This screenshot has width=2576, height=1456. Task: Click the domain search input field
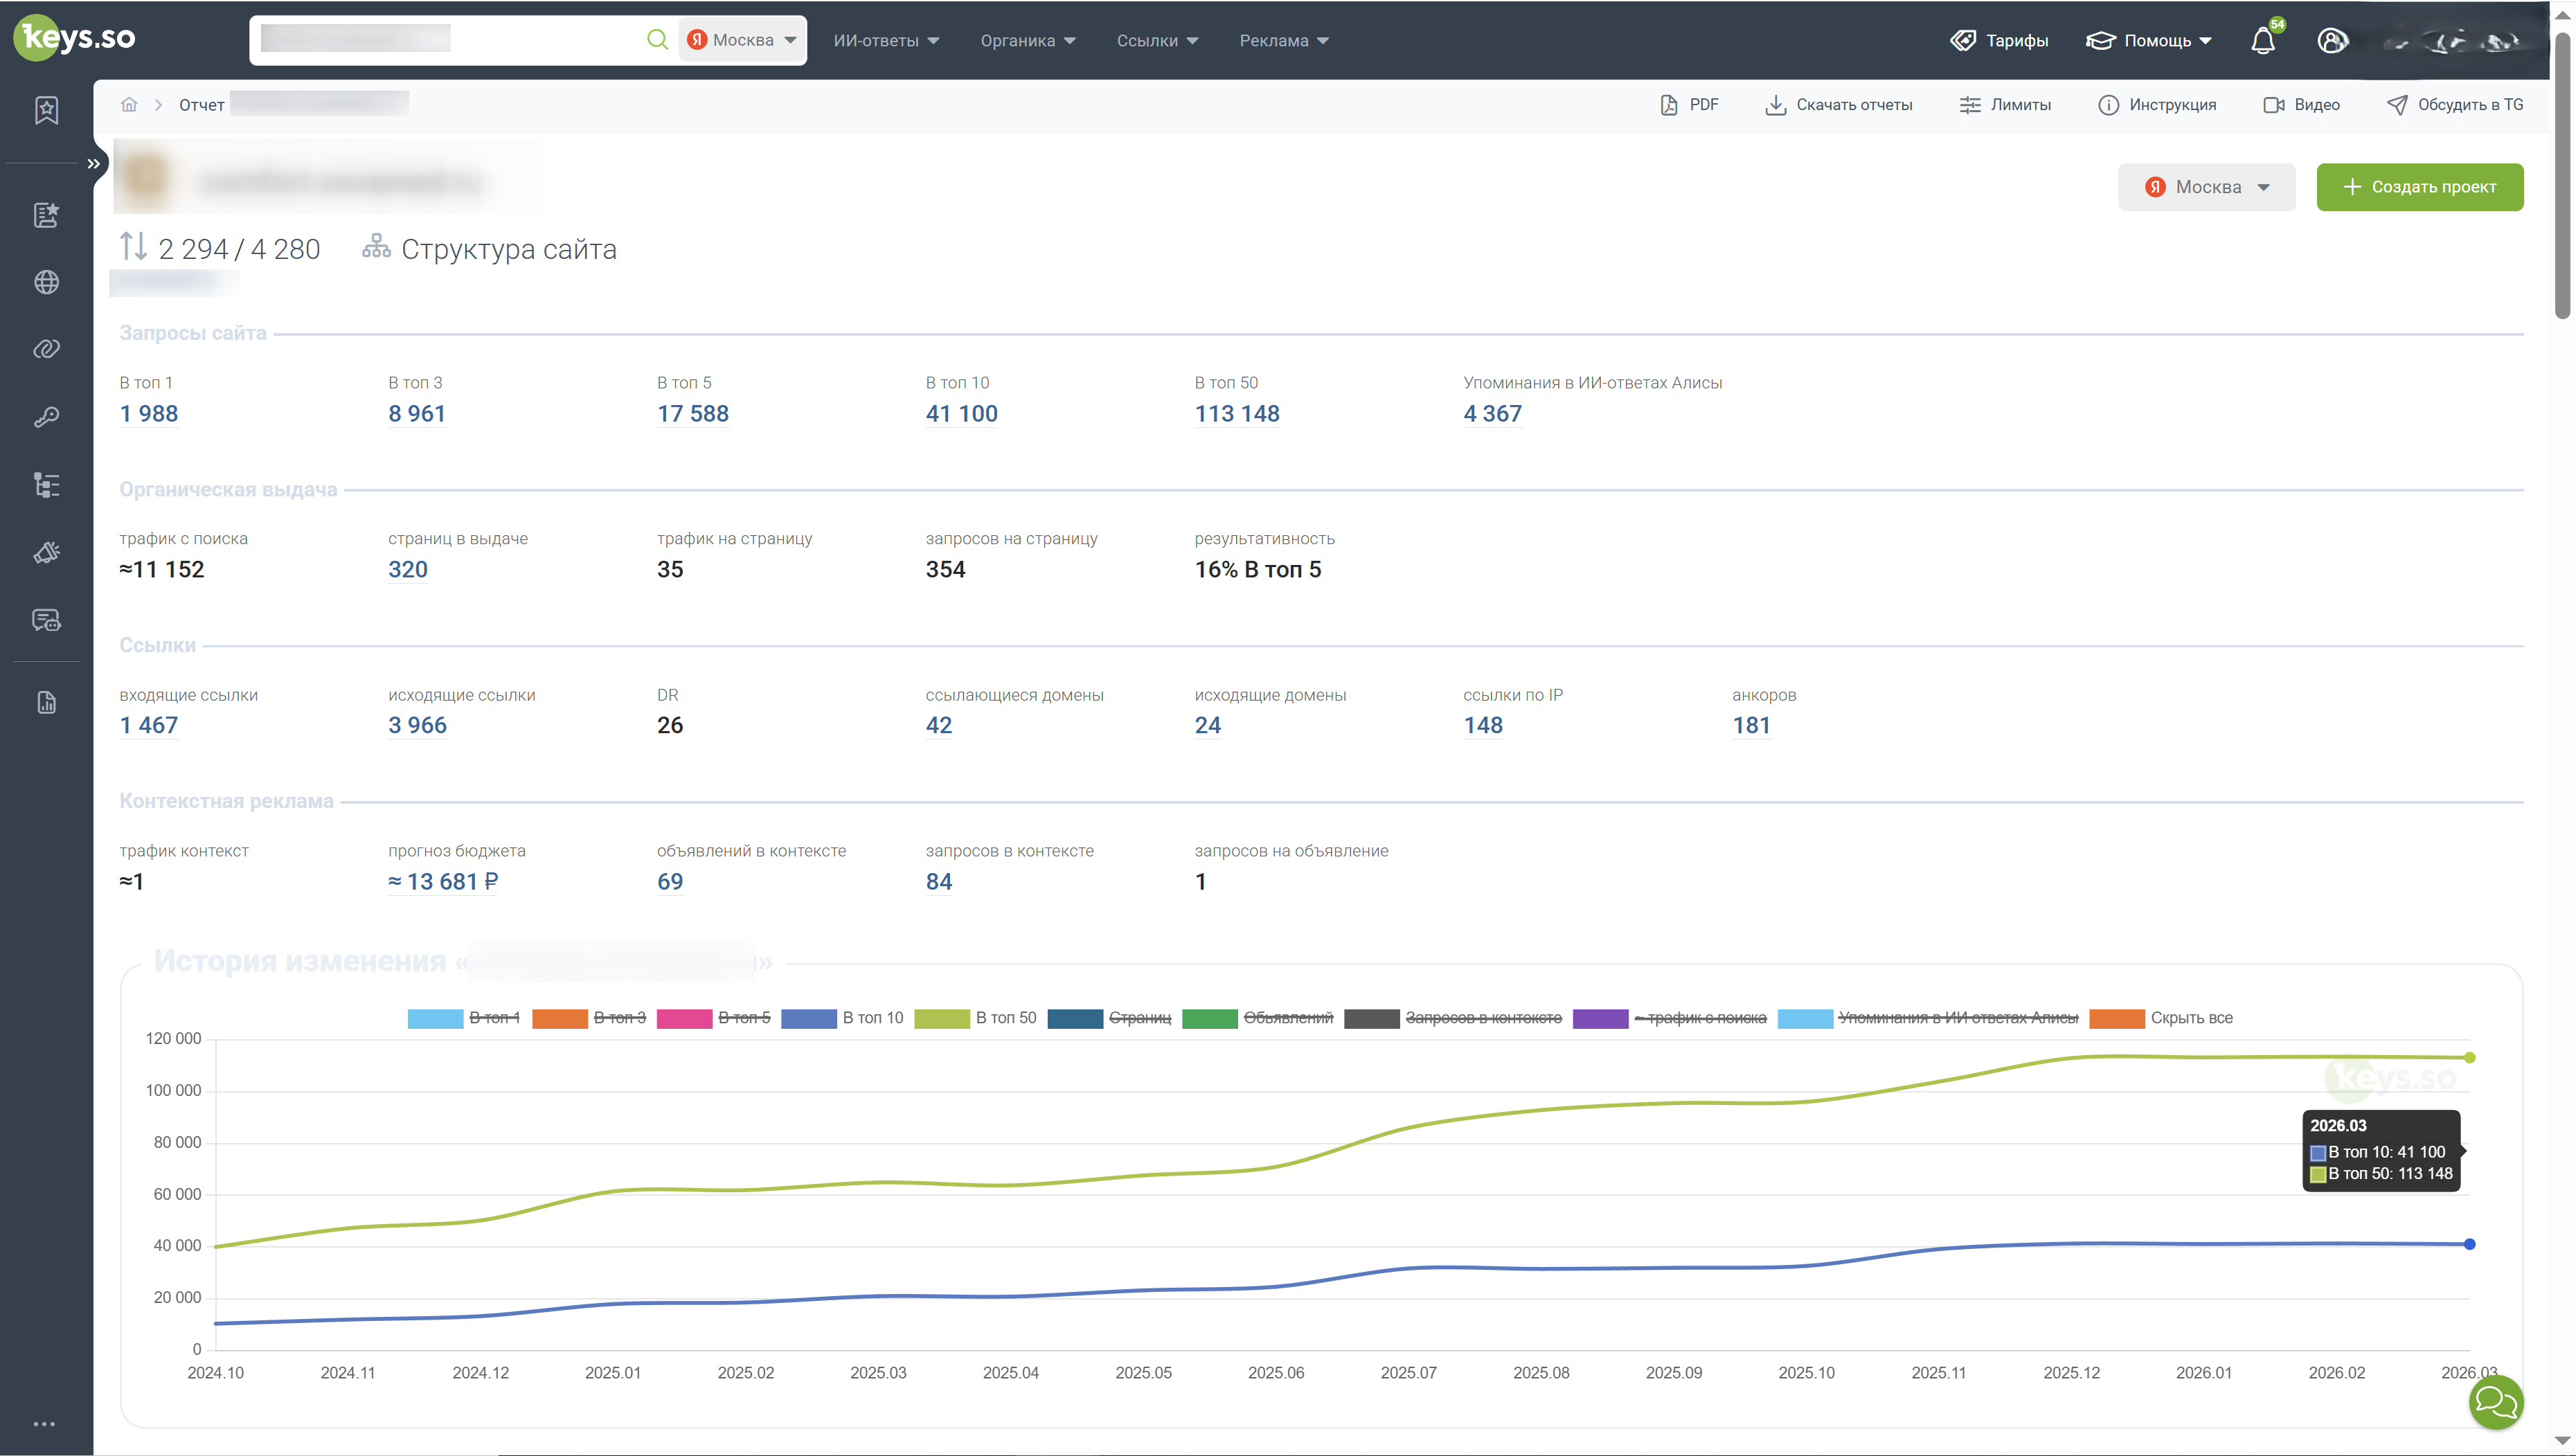[x=450, y=39]
